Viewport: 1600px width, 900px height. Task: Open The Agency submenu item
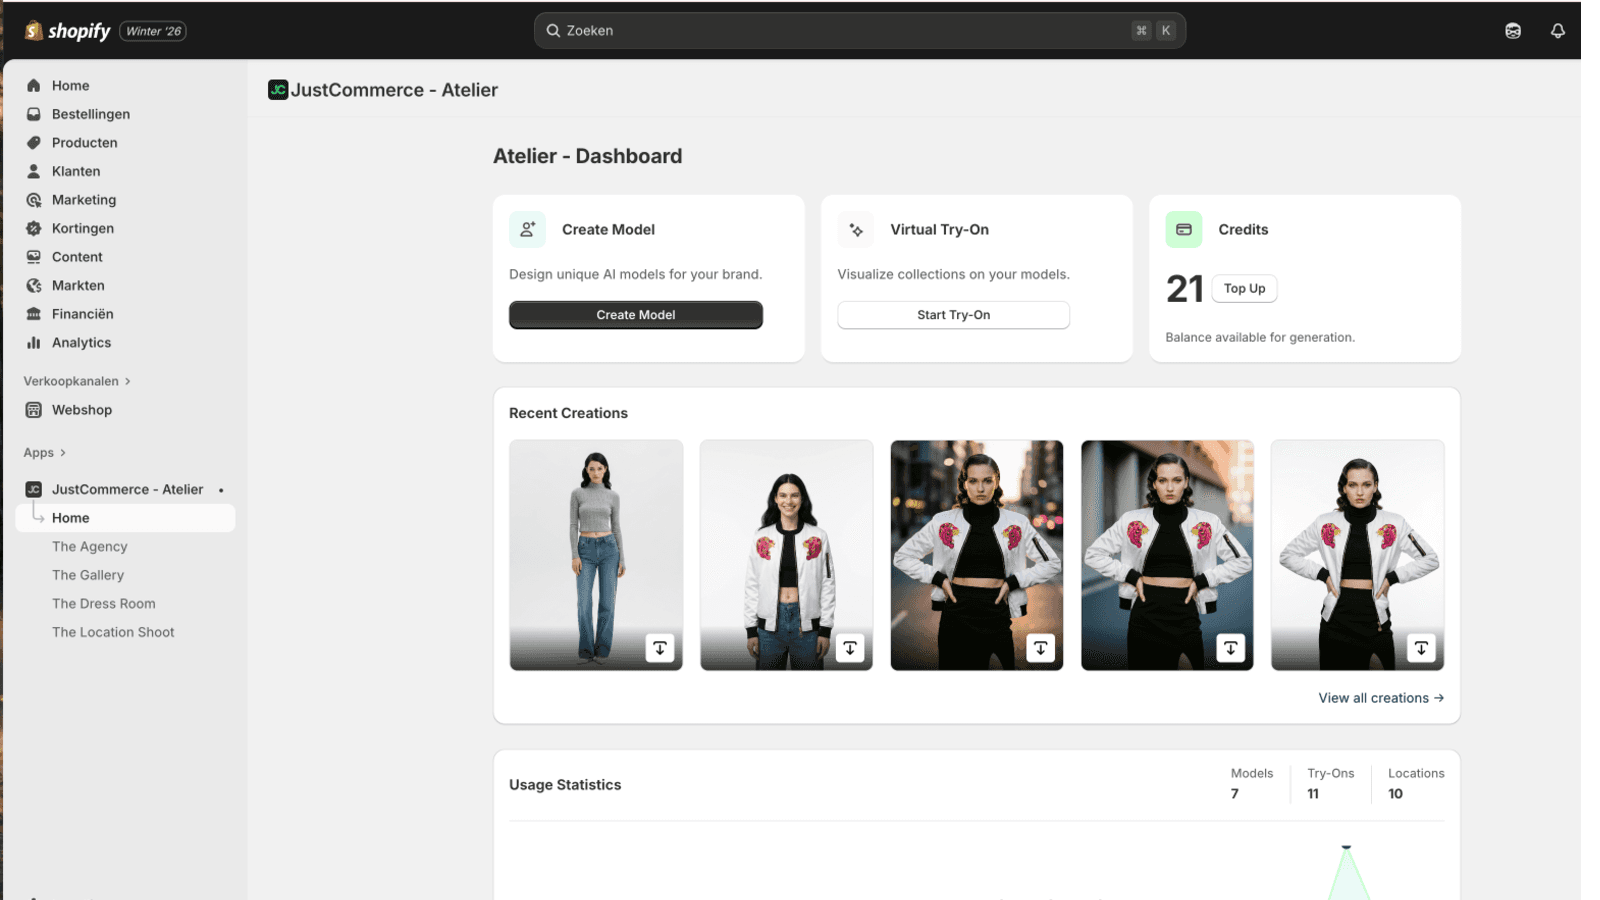90,547
